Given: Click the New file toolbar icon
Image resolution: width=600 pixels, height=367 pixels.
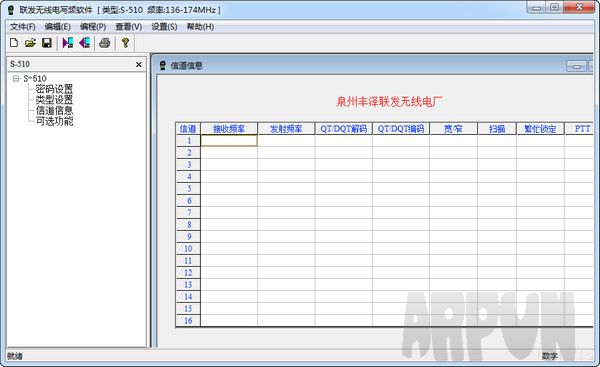Looking at the screenshot, I should coord(14,43).
